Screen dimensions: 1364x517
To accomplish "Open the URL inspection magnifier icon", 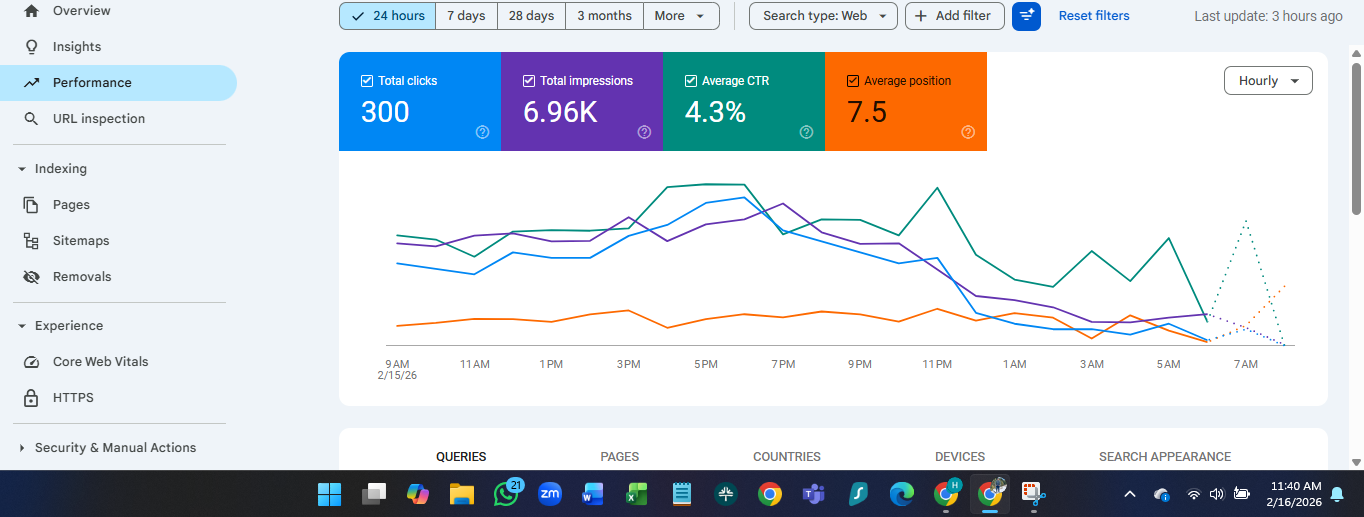I will [x=32, y=119].
